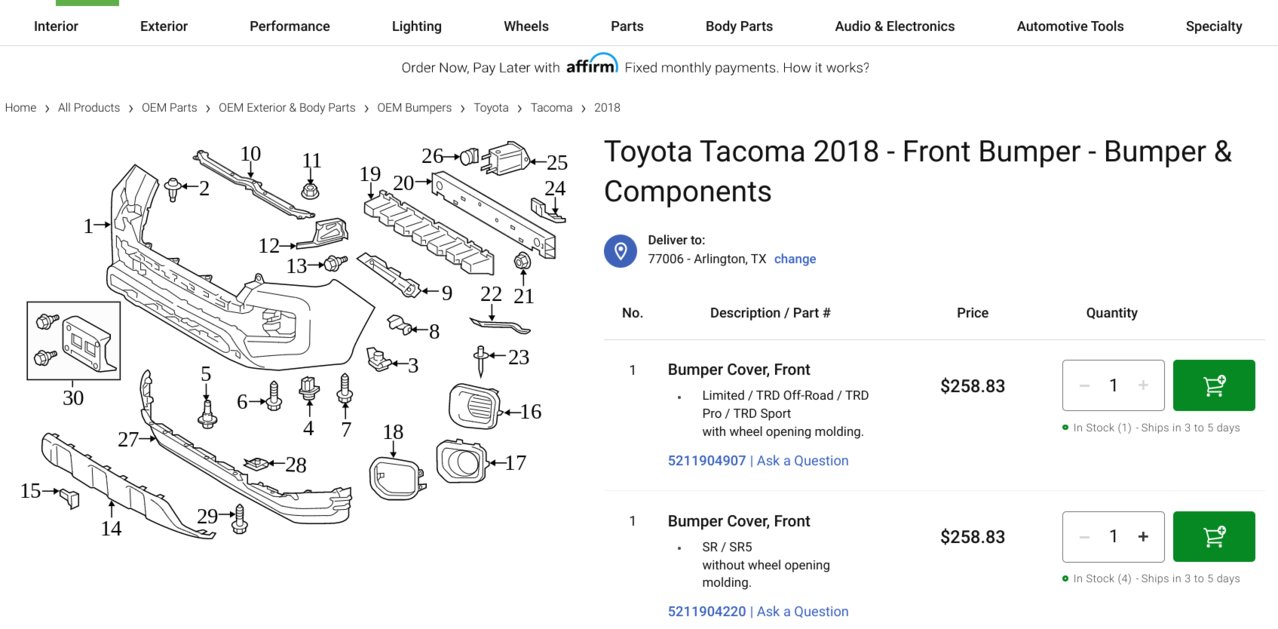Viewport: 1278px width, 629px height.
Task: Click the map pin delivery location icon
Action: pos(620,250)
